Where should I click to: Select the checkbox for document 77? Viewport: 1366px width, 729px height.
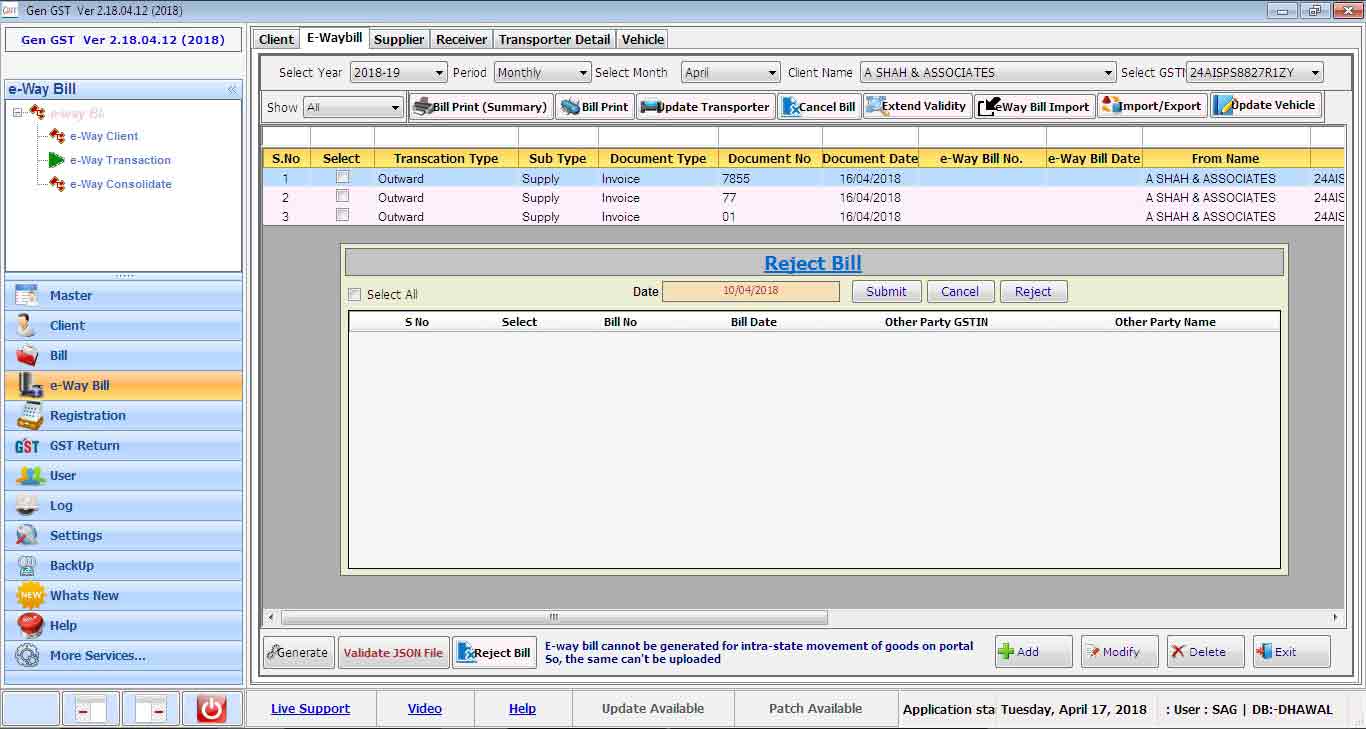[x=342, y=197]
